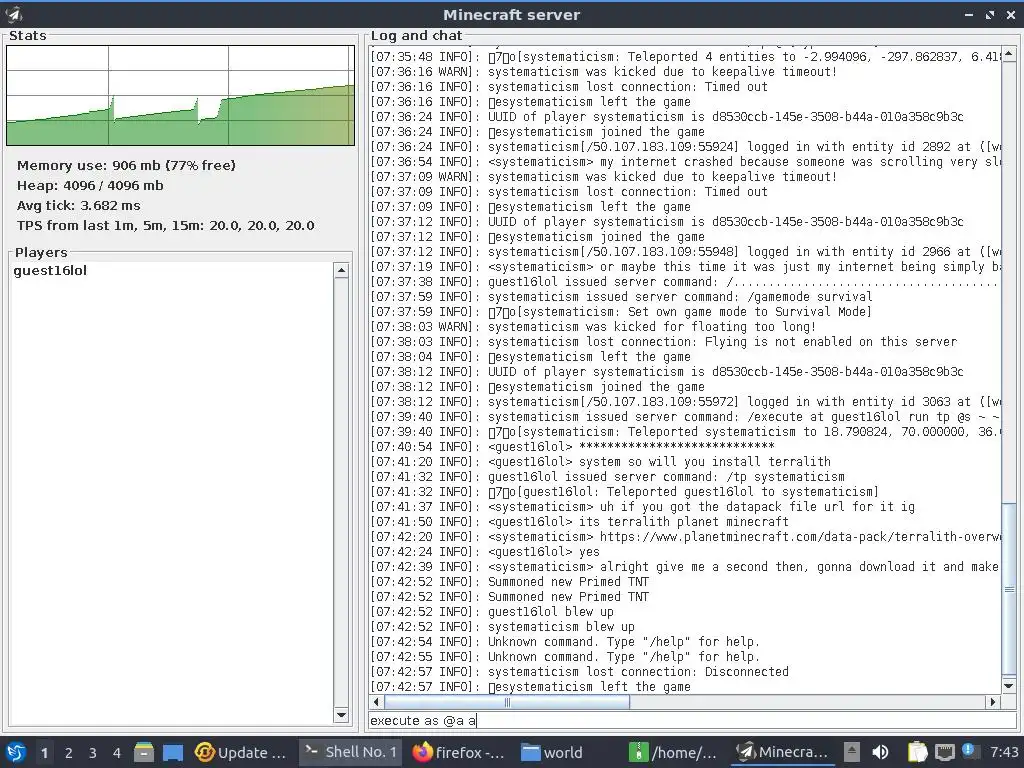Screen dimensions: 1024x768
Task: Click log line 'systematicism blew up'
Action: [502, 627]
